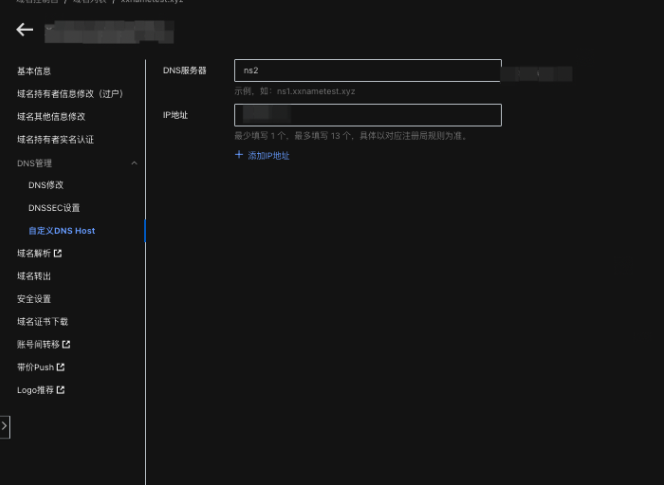
Task: Collapse the DNS管理 menu chevron
Action: 134,163
